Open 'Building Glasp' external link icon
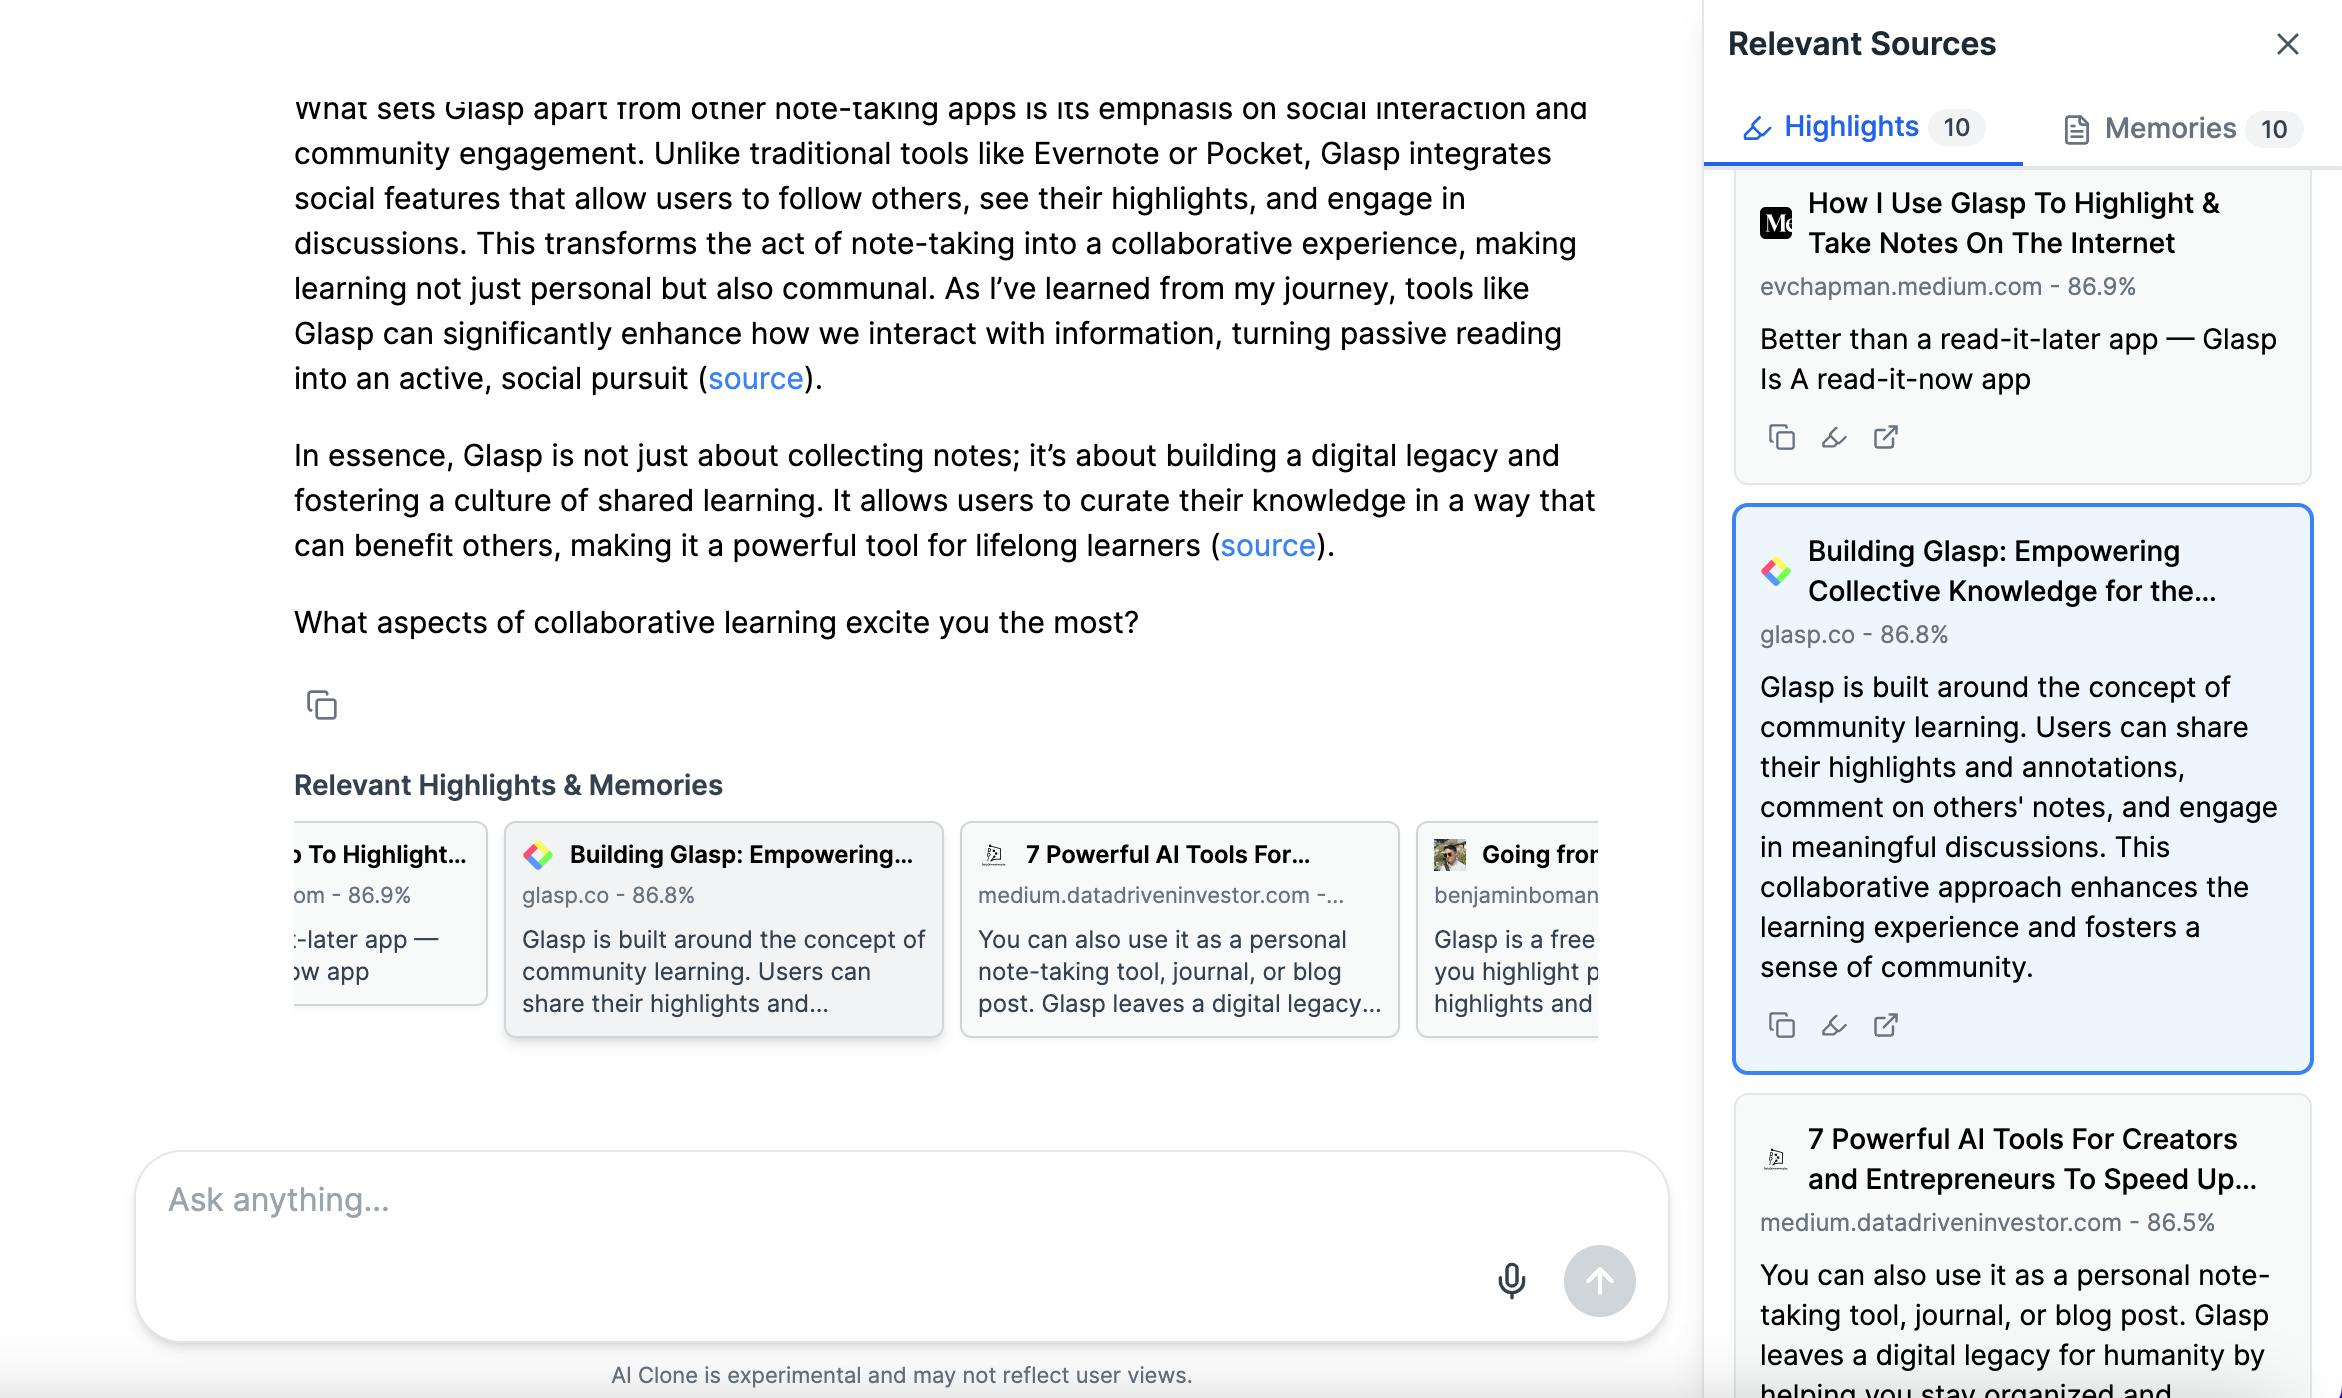Screen dimensions: 2342x1398 pos(1885,1025)
